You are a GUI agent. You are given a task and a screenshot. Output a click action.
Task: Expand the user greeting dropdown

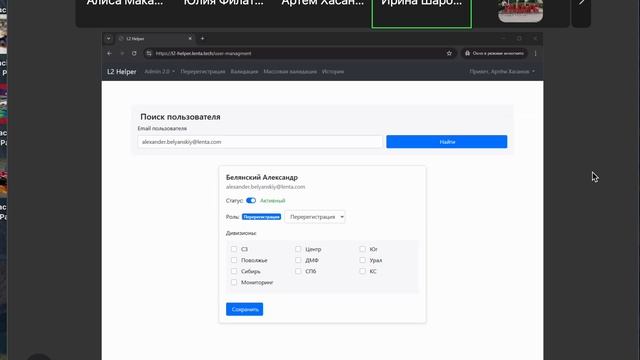502,71
